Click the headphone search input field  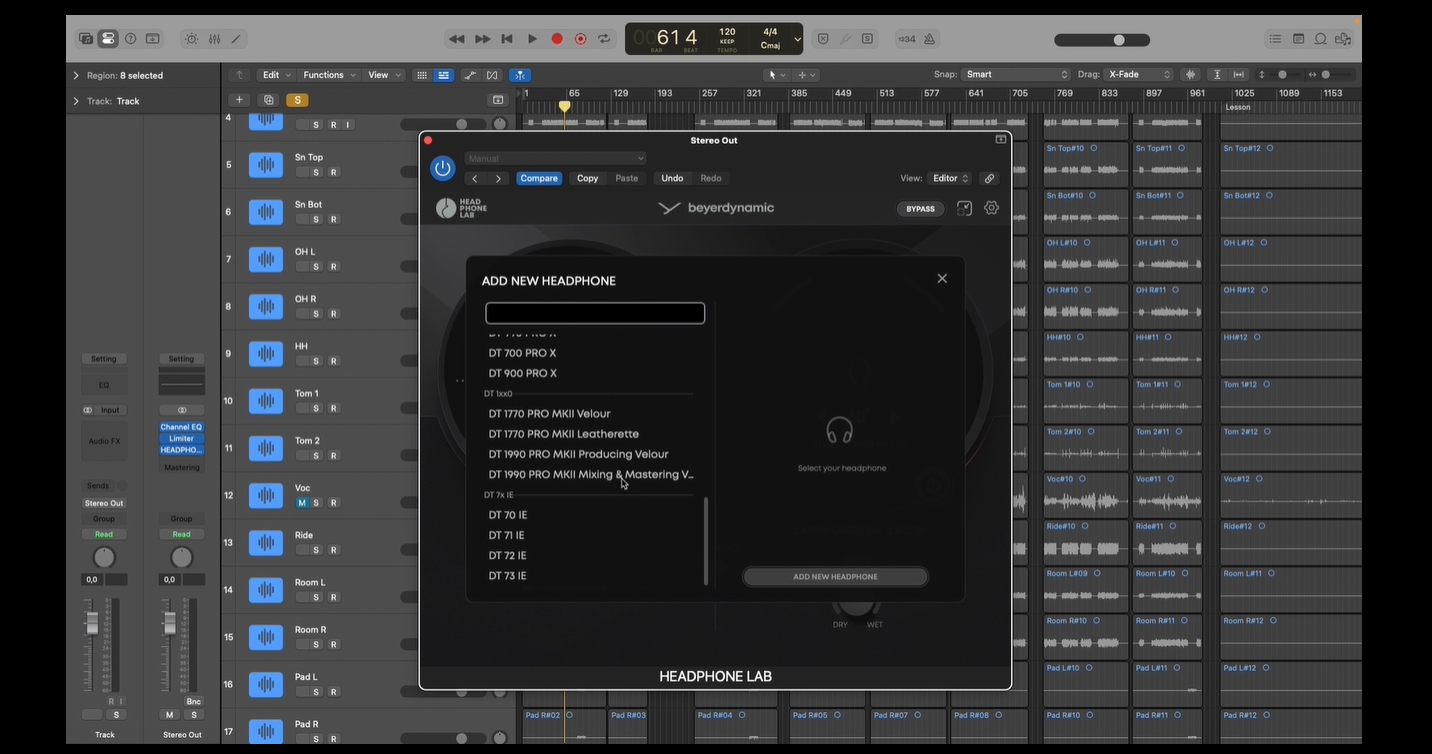pyautogui.click(x=595, y=314)
